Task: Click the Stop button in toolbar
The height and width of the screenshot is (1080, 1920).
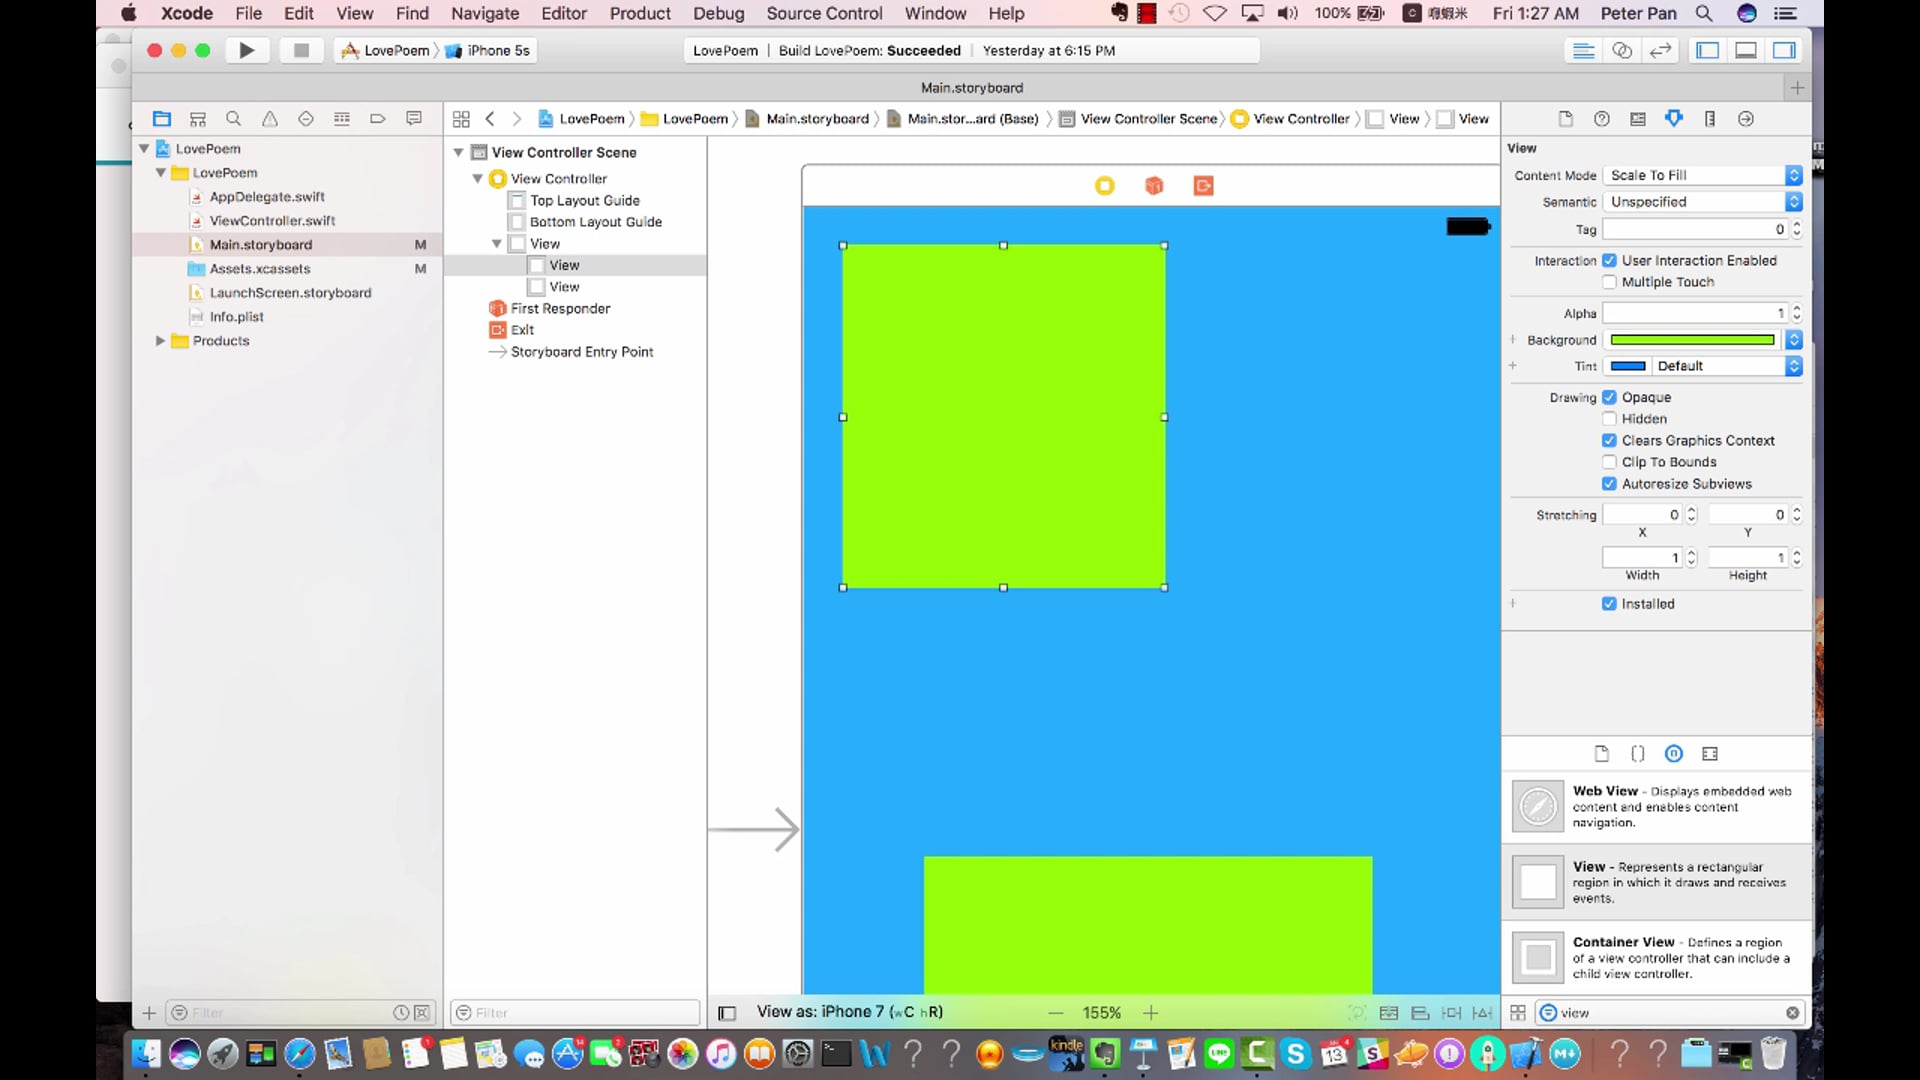Action: pos(300,50)
